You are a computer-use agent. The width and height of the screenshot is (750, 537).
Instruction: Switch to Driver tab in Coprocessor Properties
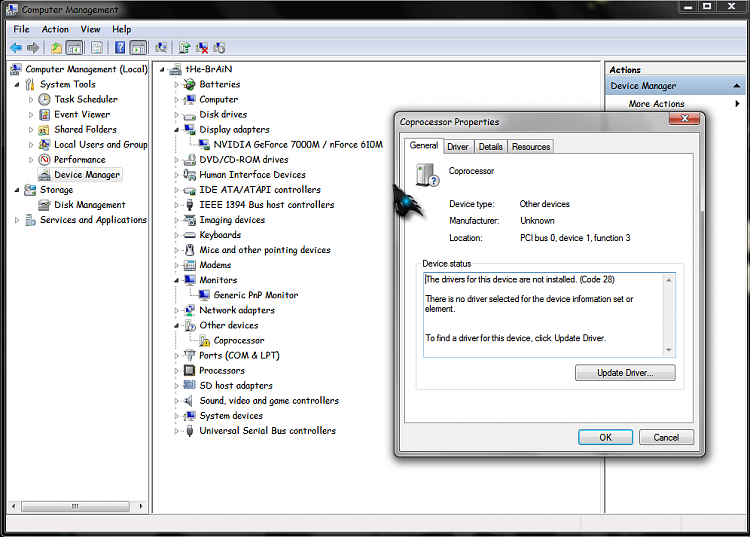[x=458, y=147]
